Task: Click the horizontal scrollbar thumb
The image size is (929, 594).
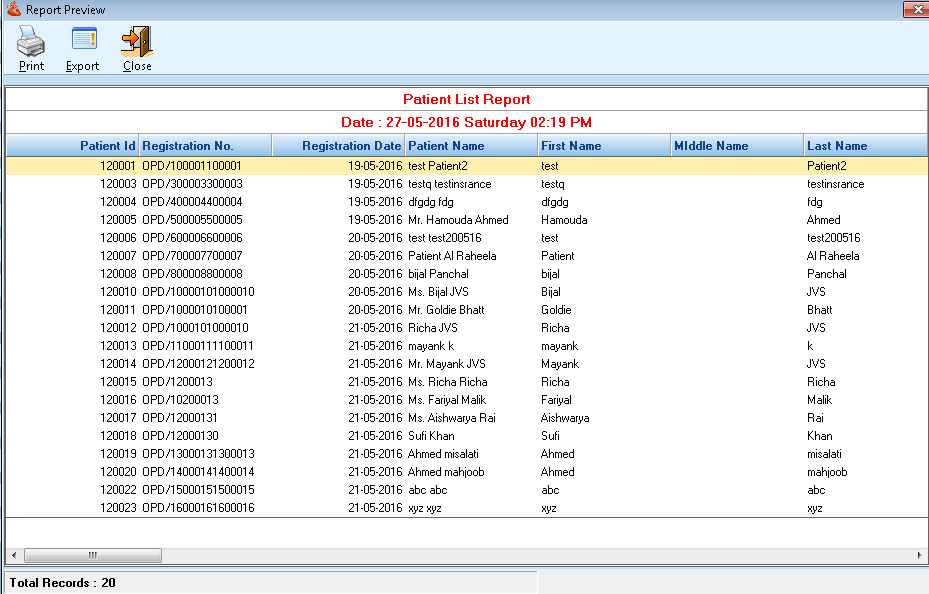Action: (92, 556)
